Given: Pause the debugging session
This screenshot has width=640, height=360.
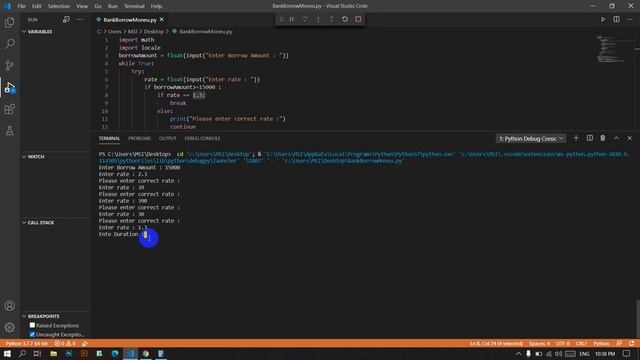Looking at the screenshot, I should (292, 19).
